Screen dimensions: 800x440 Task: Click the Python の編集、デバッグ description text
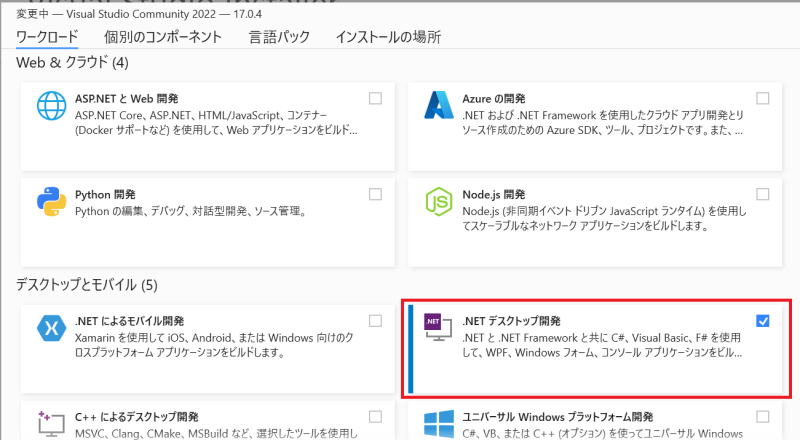[191, 211]
